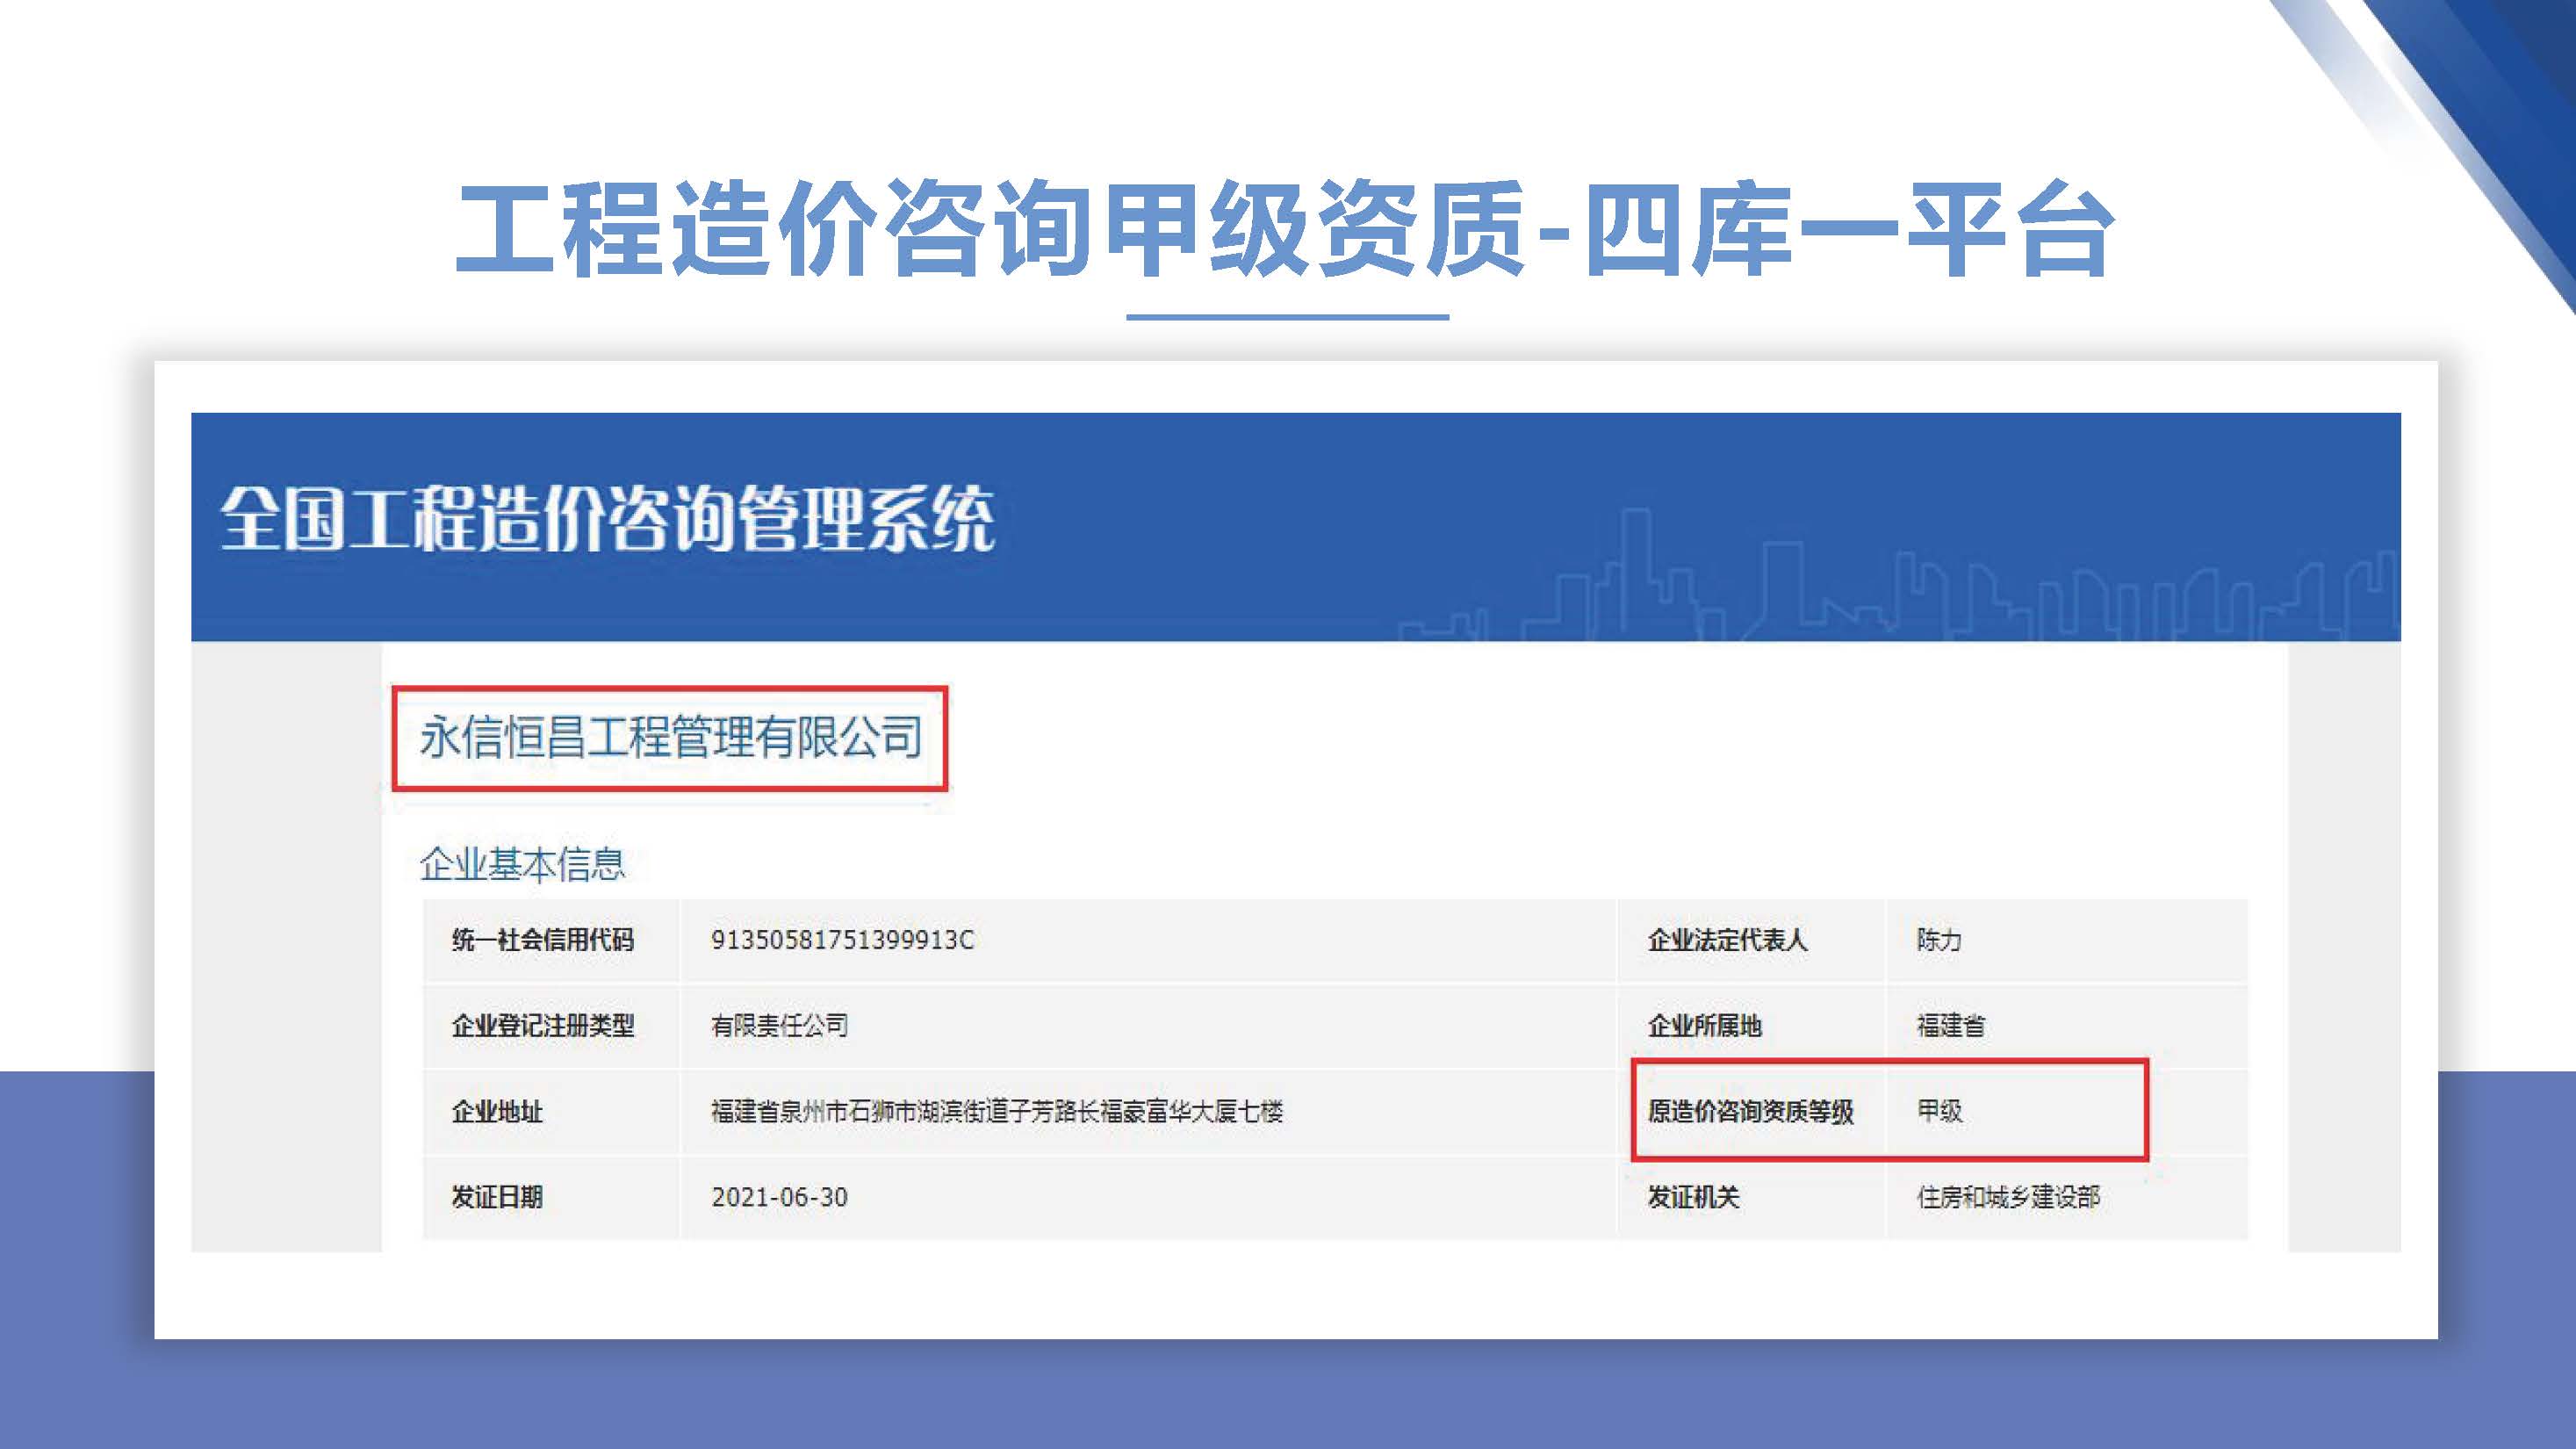Select legal representative name 陈力
Screen dimensions: 2576x1449
(1939, 940)
